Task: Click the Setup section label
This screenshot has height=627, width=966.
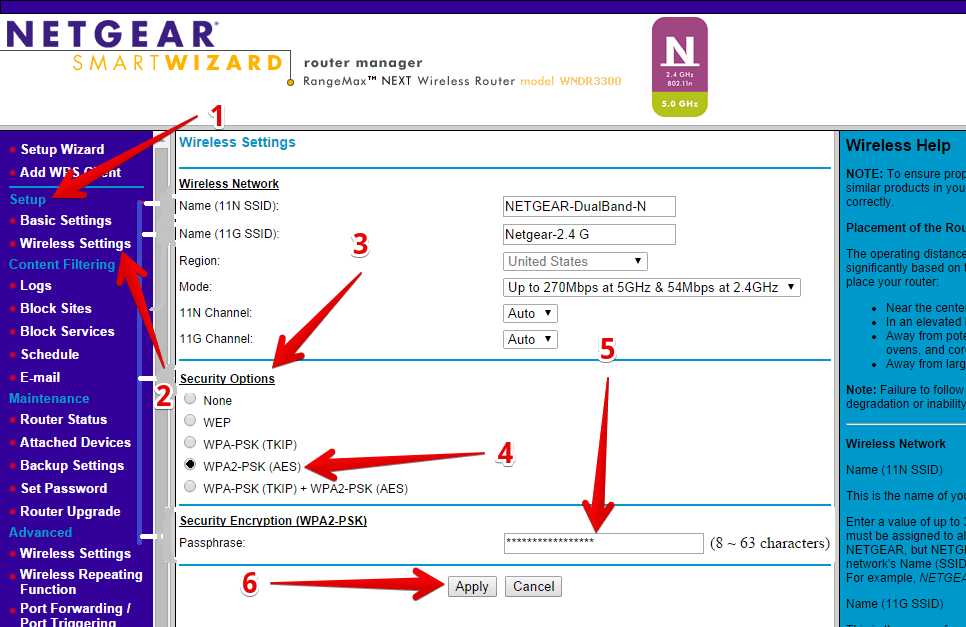Action: 28,200
